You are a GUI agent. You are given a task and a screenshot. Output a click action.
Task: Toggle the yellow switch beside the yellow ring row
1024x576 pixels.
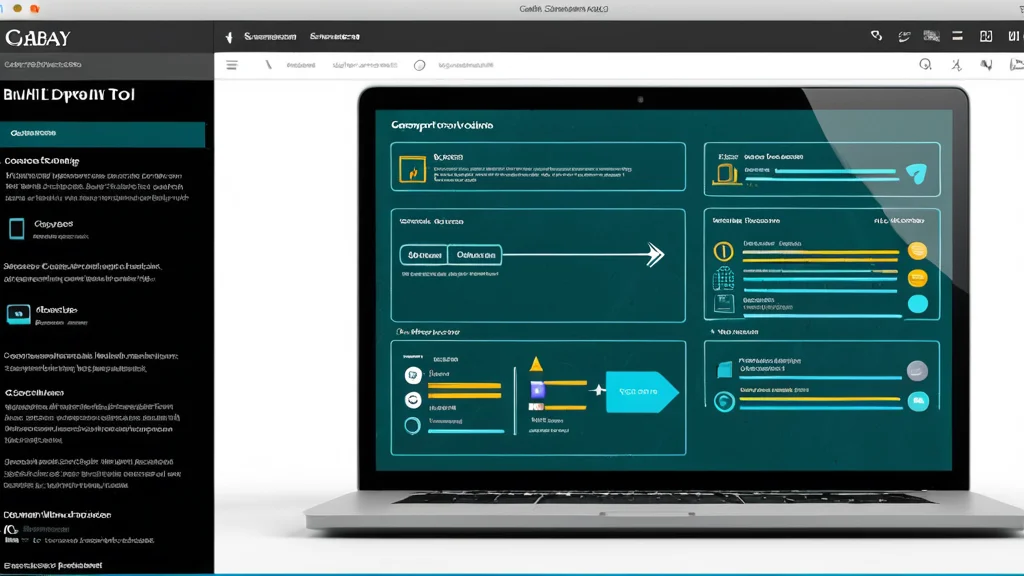pyautogui.click(x=917, y=251)
